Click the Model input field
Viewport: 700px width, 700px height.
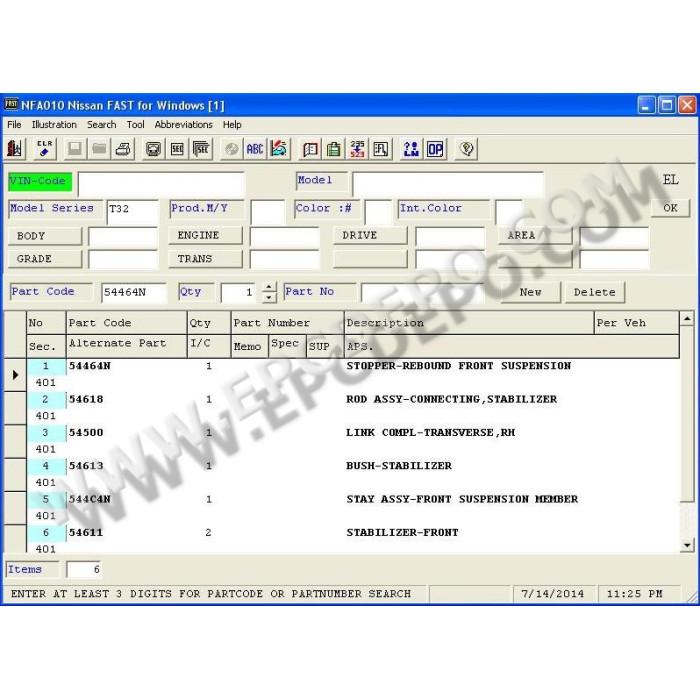tap(448, 183)
